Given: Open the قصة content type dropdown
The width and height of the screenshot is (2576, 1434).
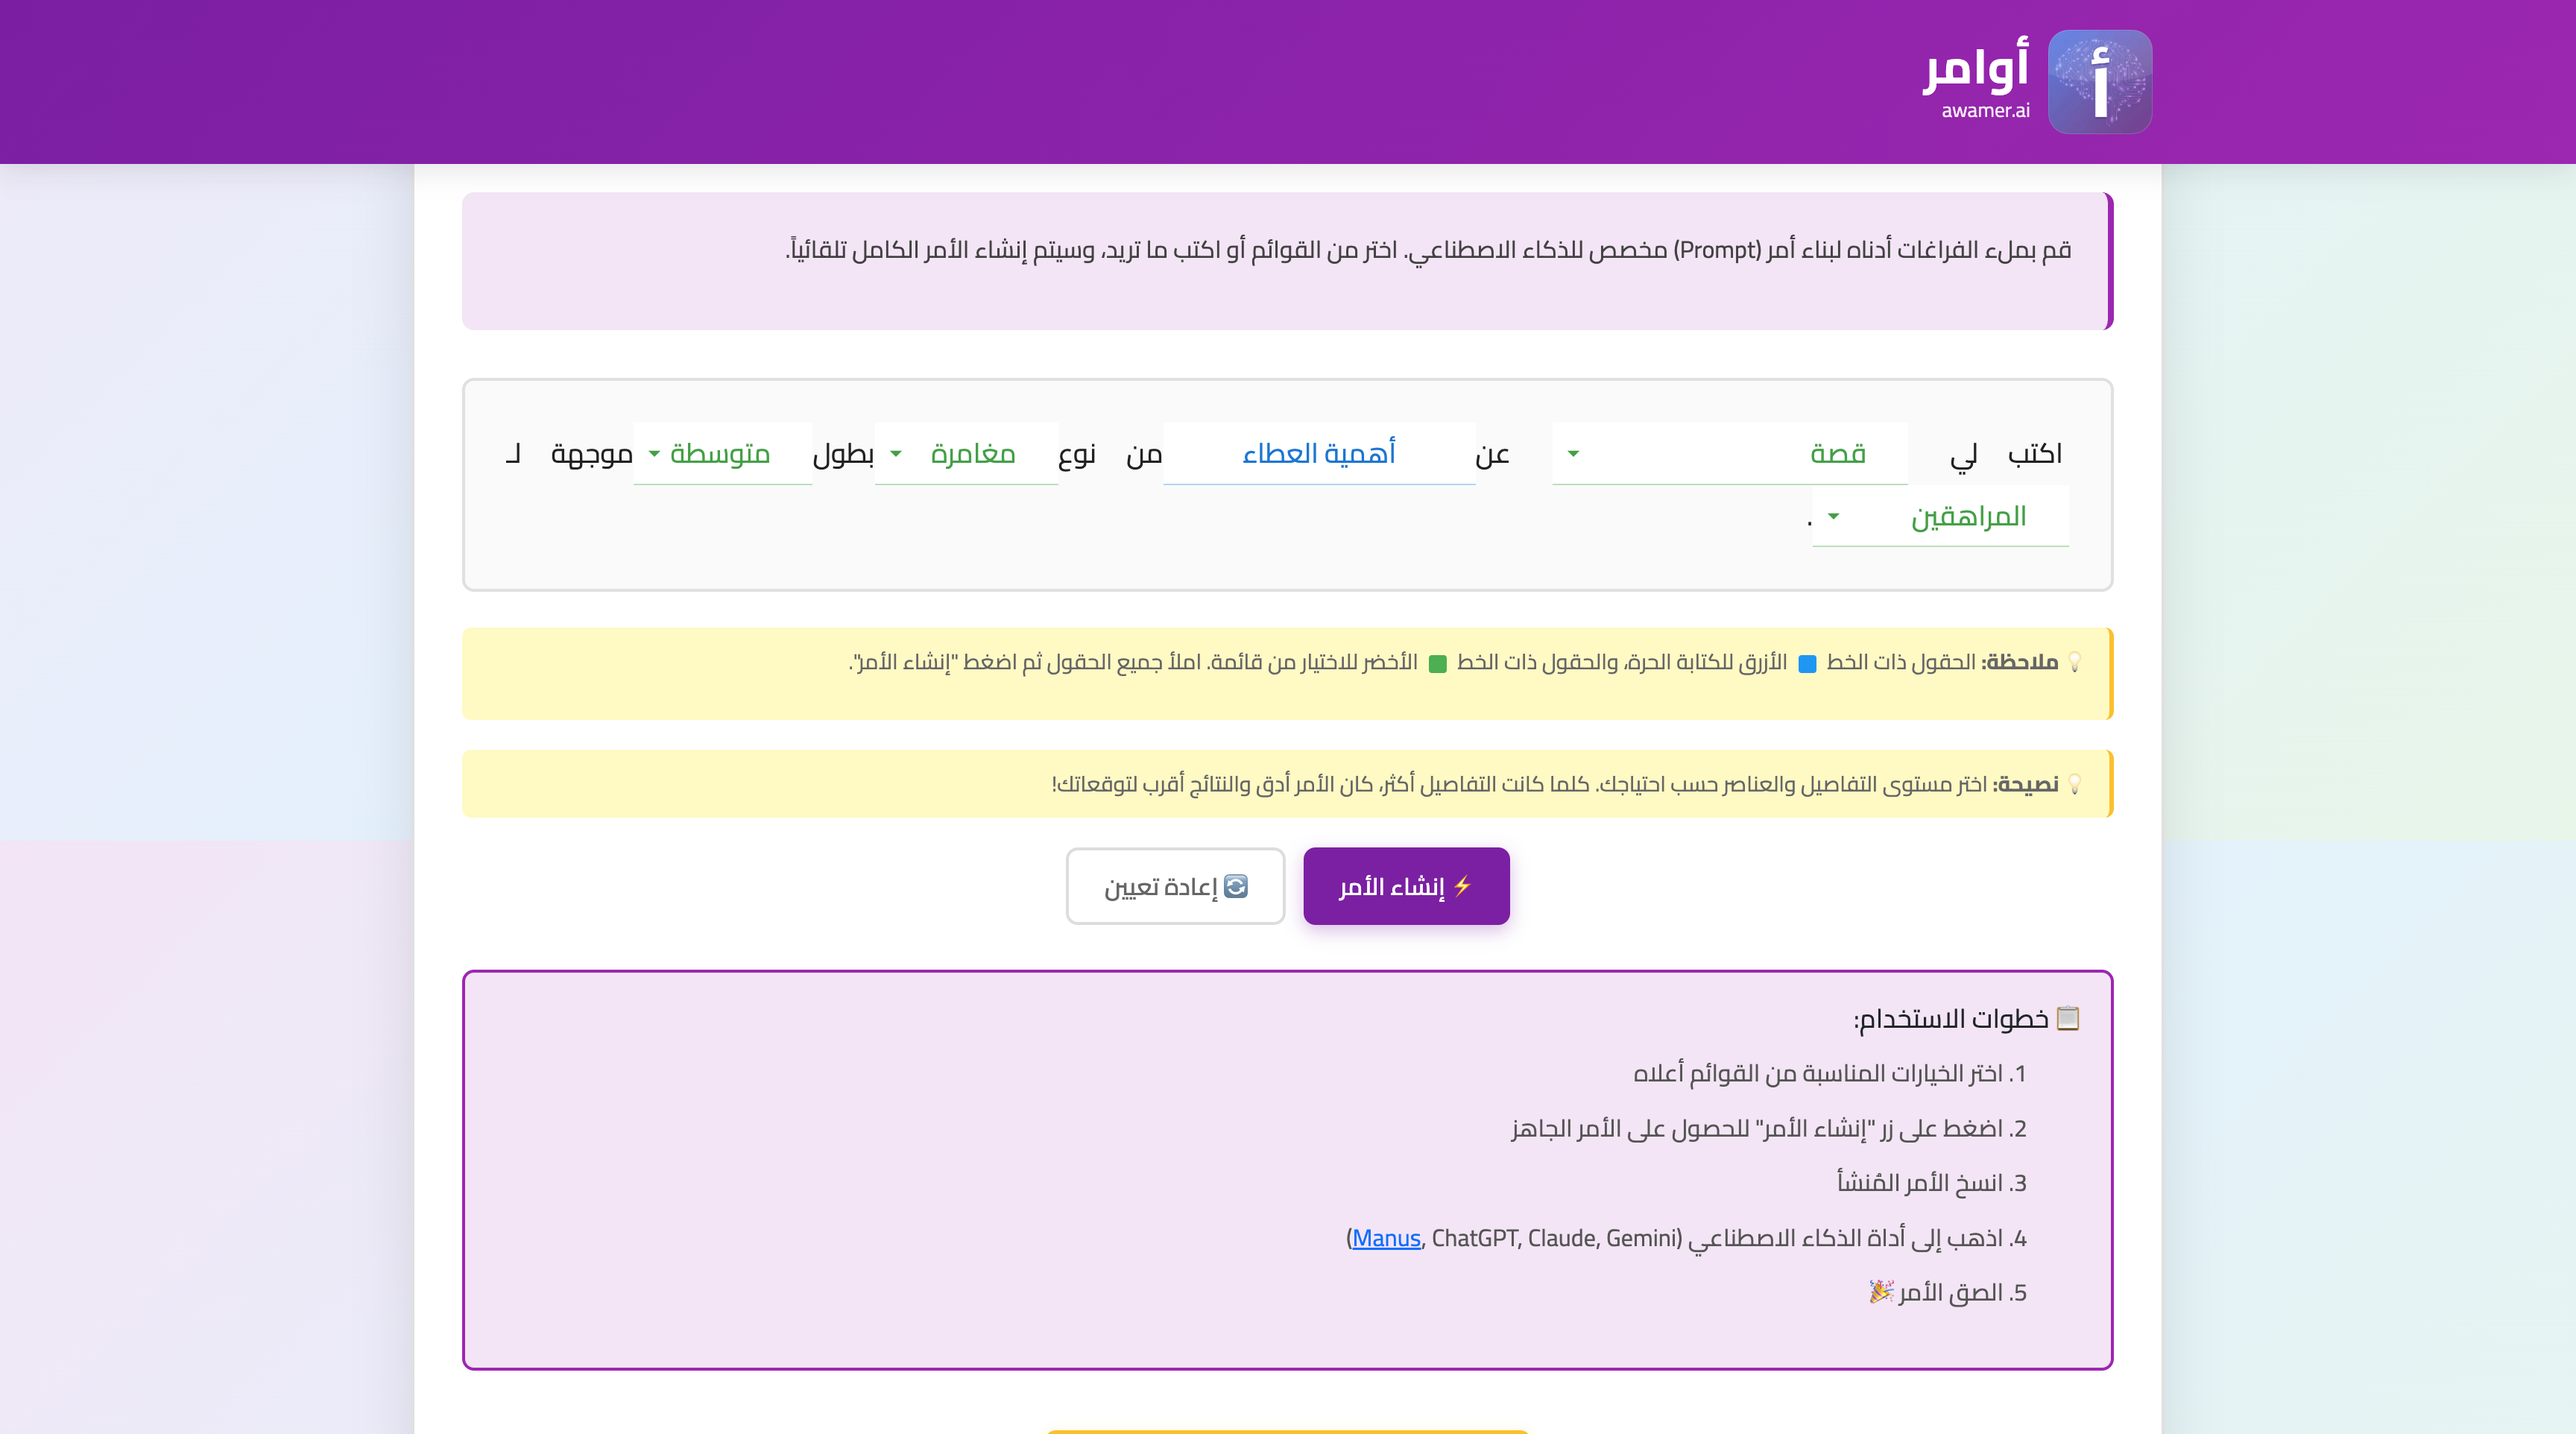Looking at the screenshot, I should pos(1729,454).
